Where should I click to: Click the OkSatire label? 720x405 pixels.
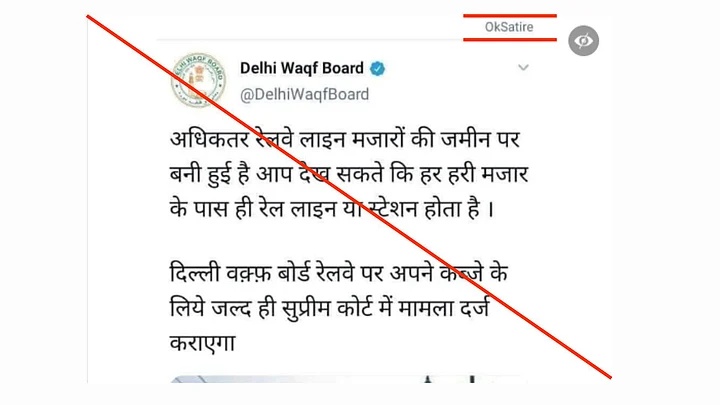point(509,27)
